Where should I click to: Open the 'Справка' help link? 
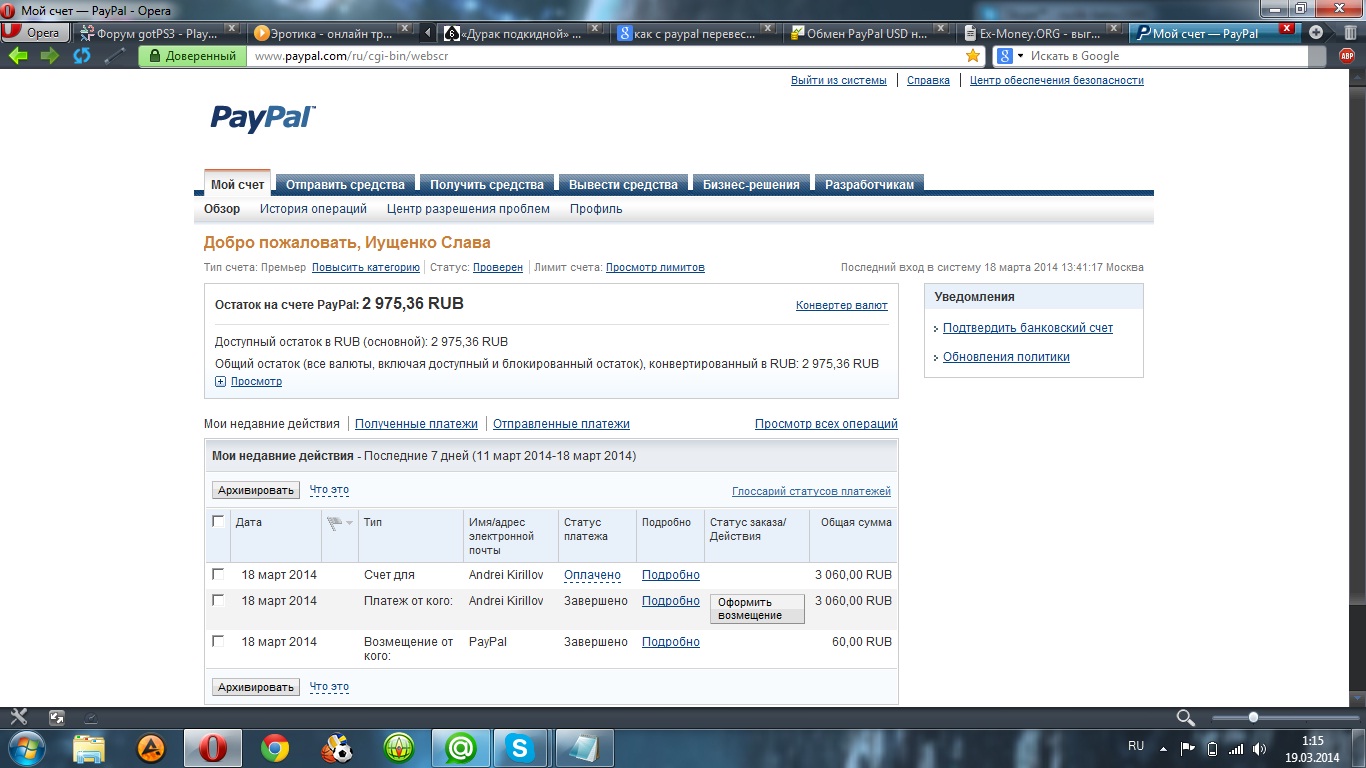(x=928, y=80)
